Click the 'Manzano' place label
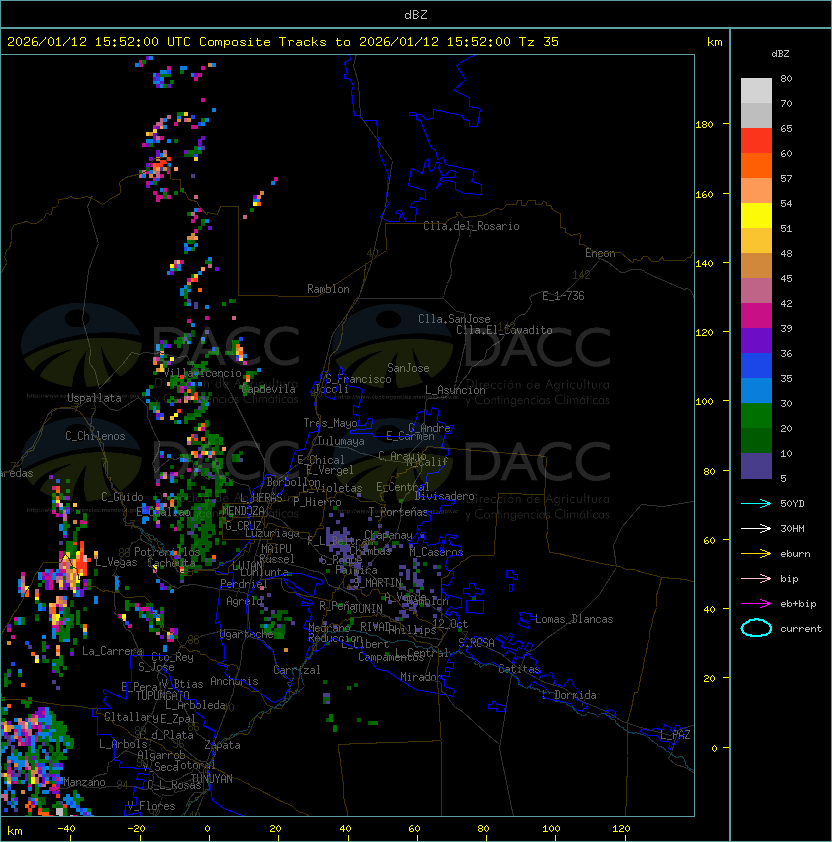Screen dimensions: 832x842 click(x=84, y=782)
